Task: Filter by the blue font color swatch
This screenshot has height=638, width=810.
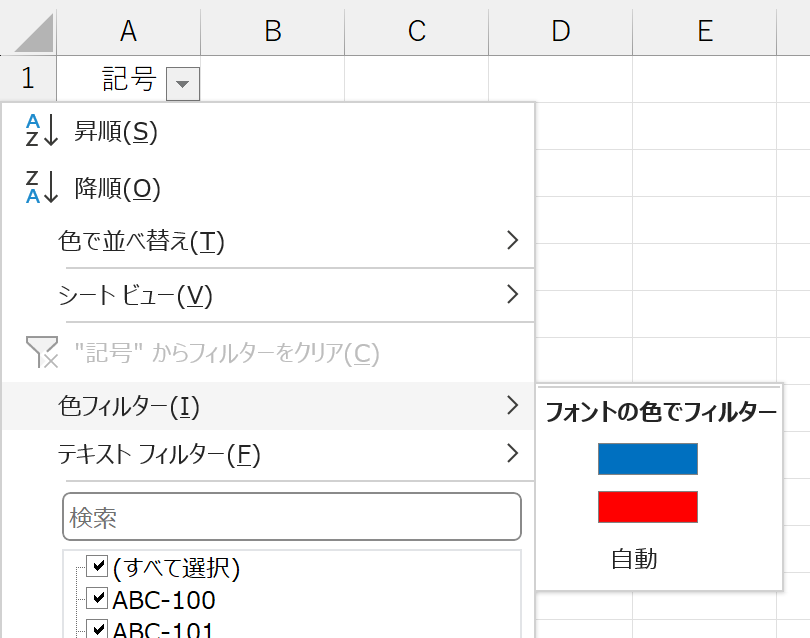Action: tap(648, 459)
